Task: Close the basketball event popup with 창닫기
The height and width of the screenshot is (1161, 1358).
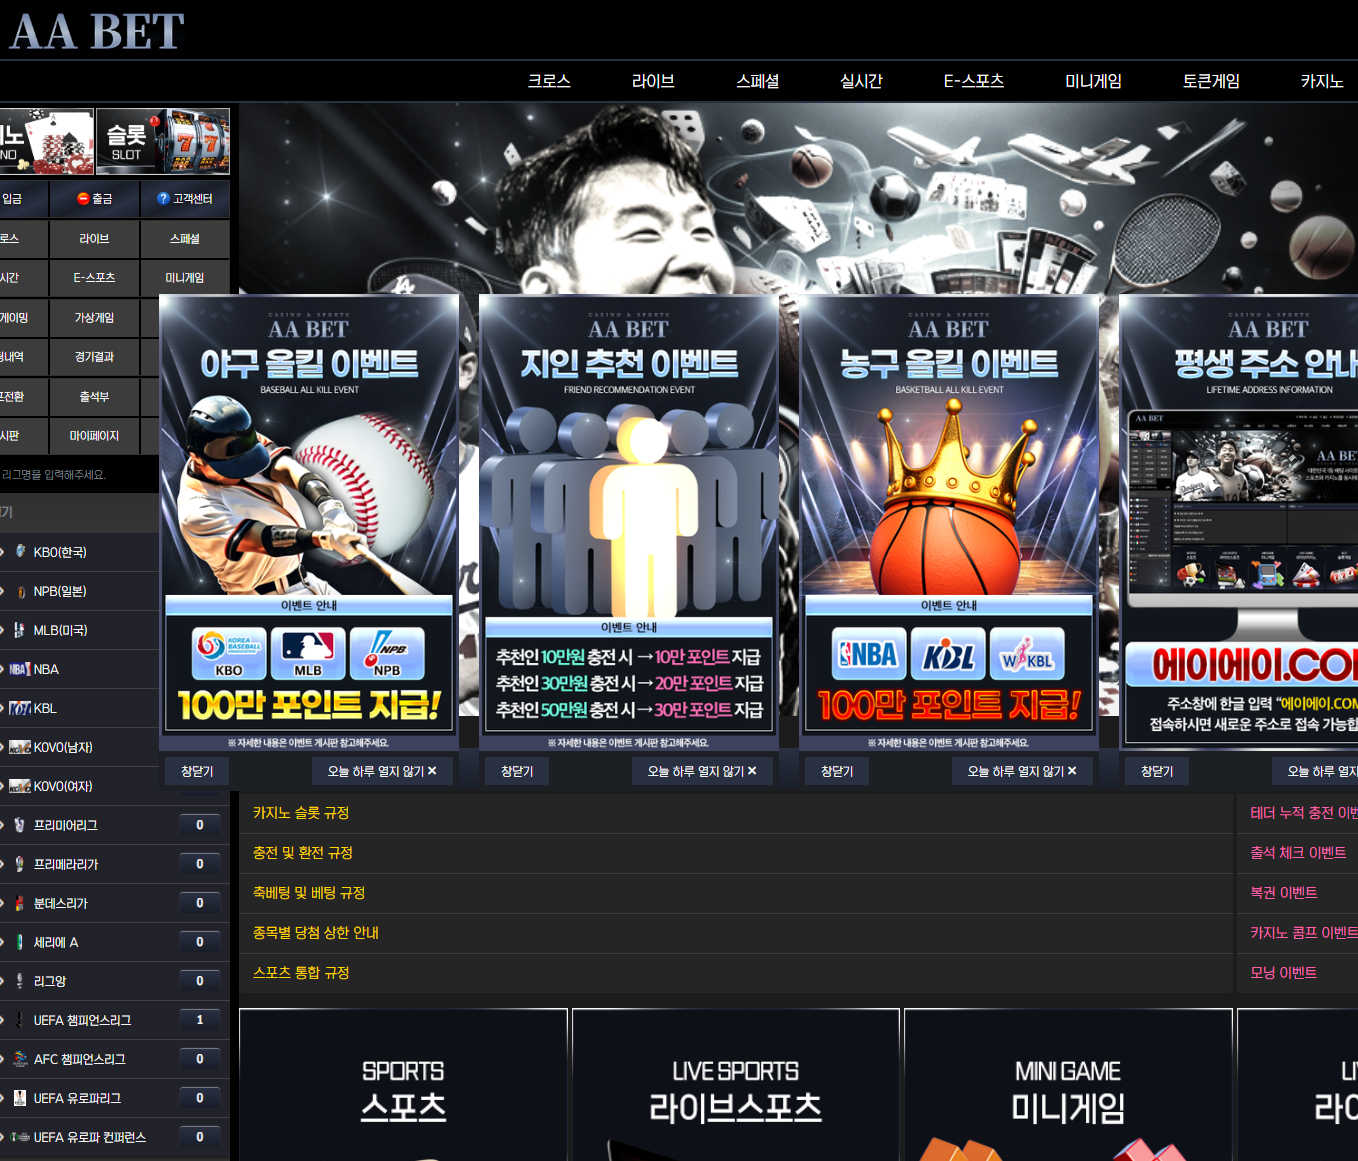Action: pyautogui.click(x=837, y=772)
